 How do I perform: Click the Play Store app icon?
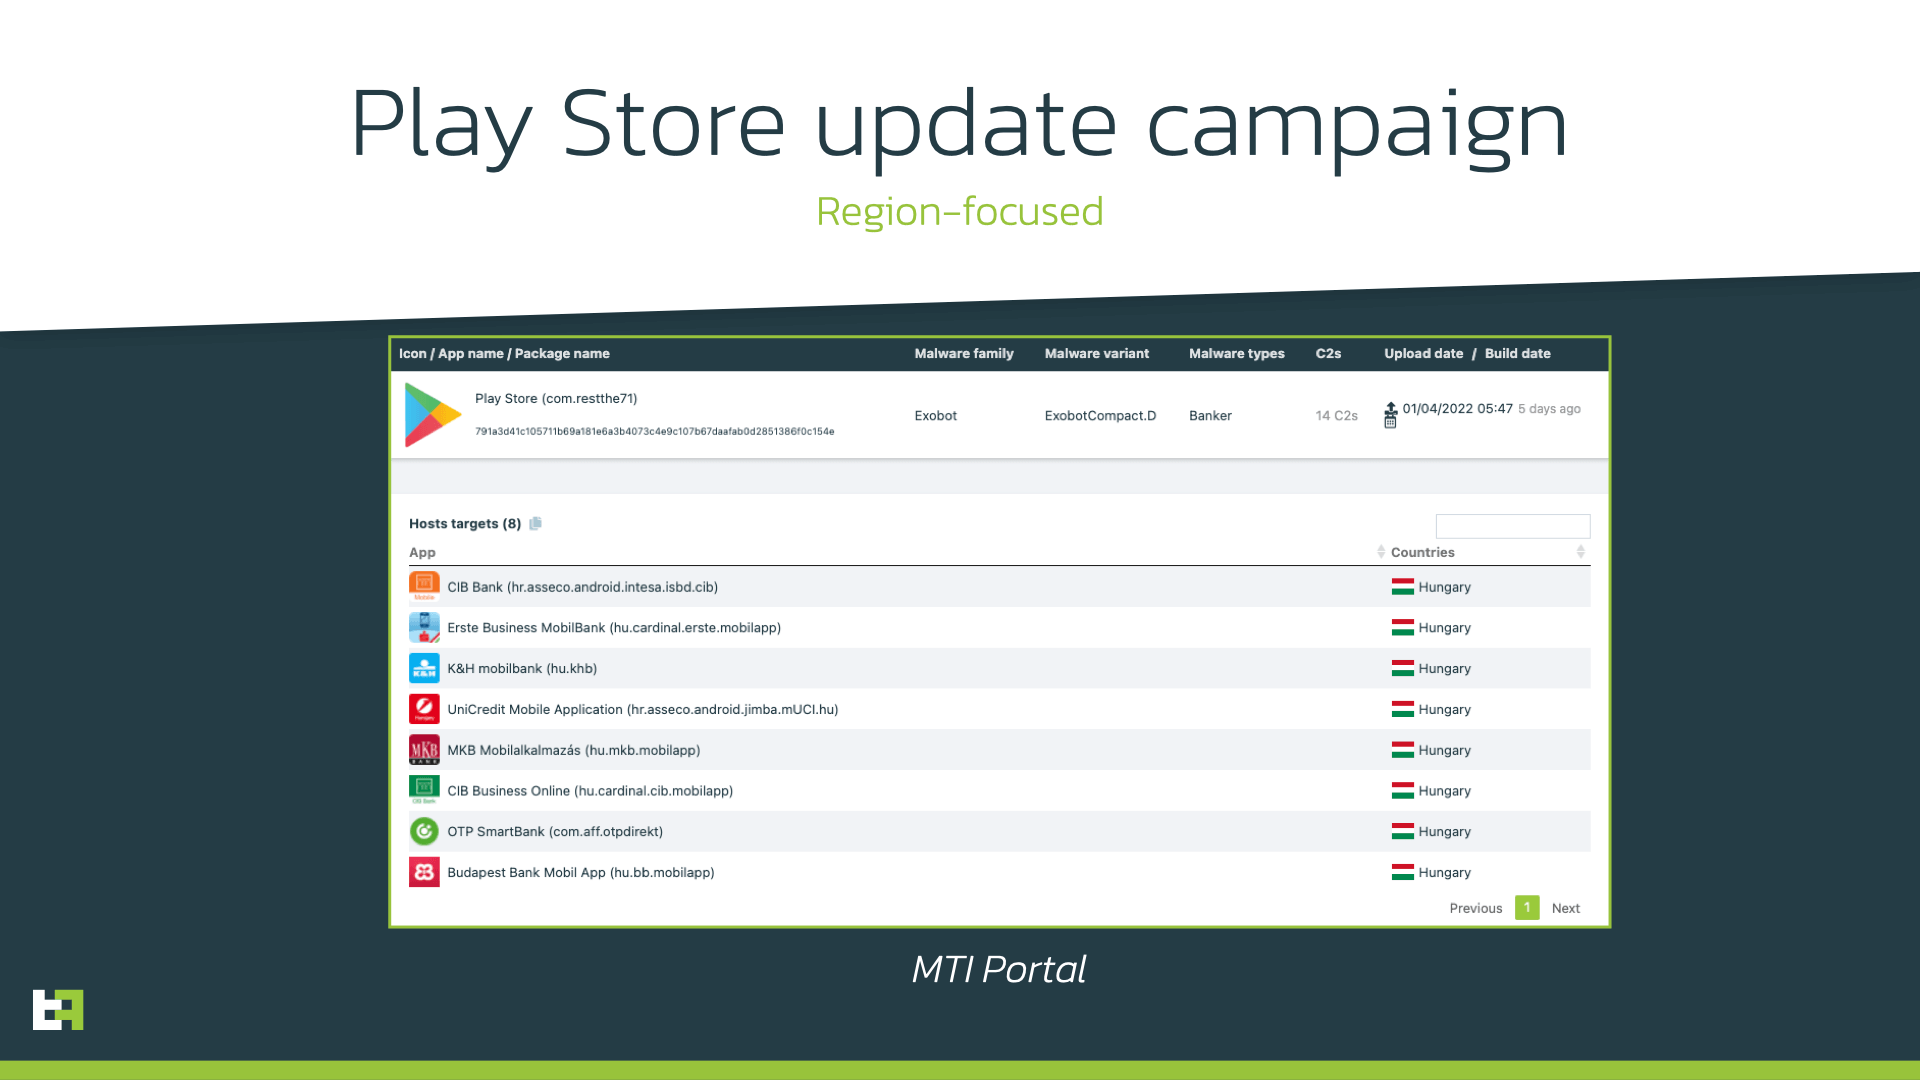click(432, 415)
